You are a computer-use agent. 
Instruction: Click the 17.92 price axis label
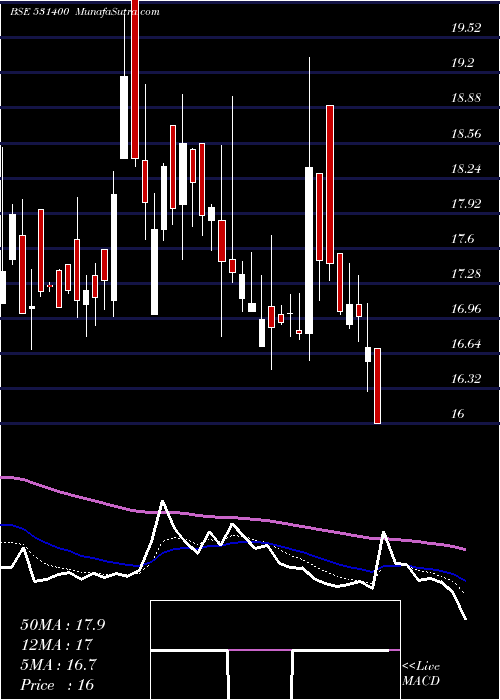click(466, 204)
